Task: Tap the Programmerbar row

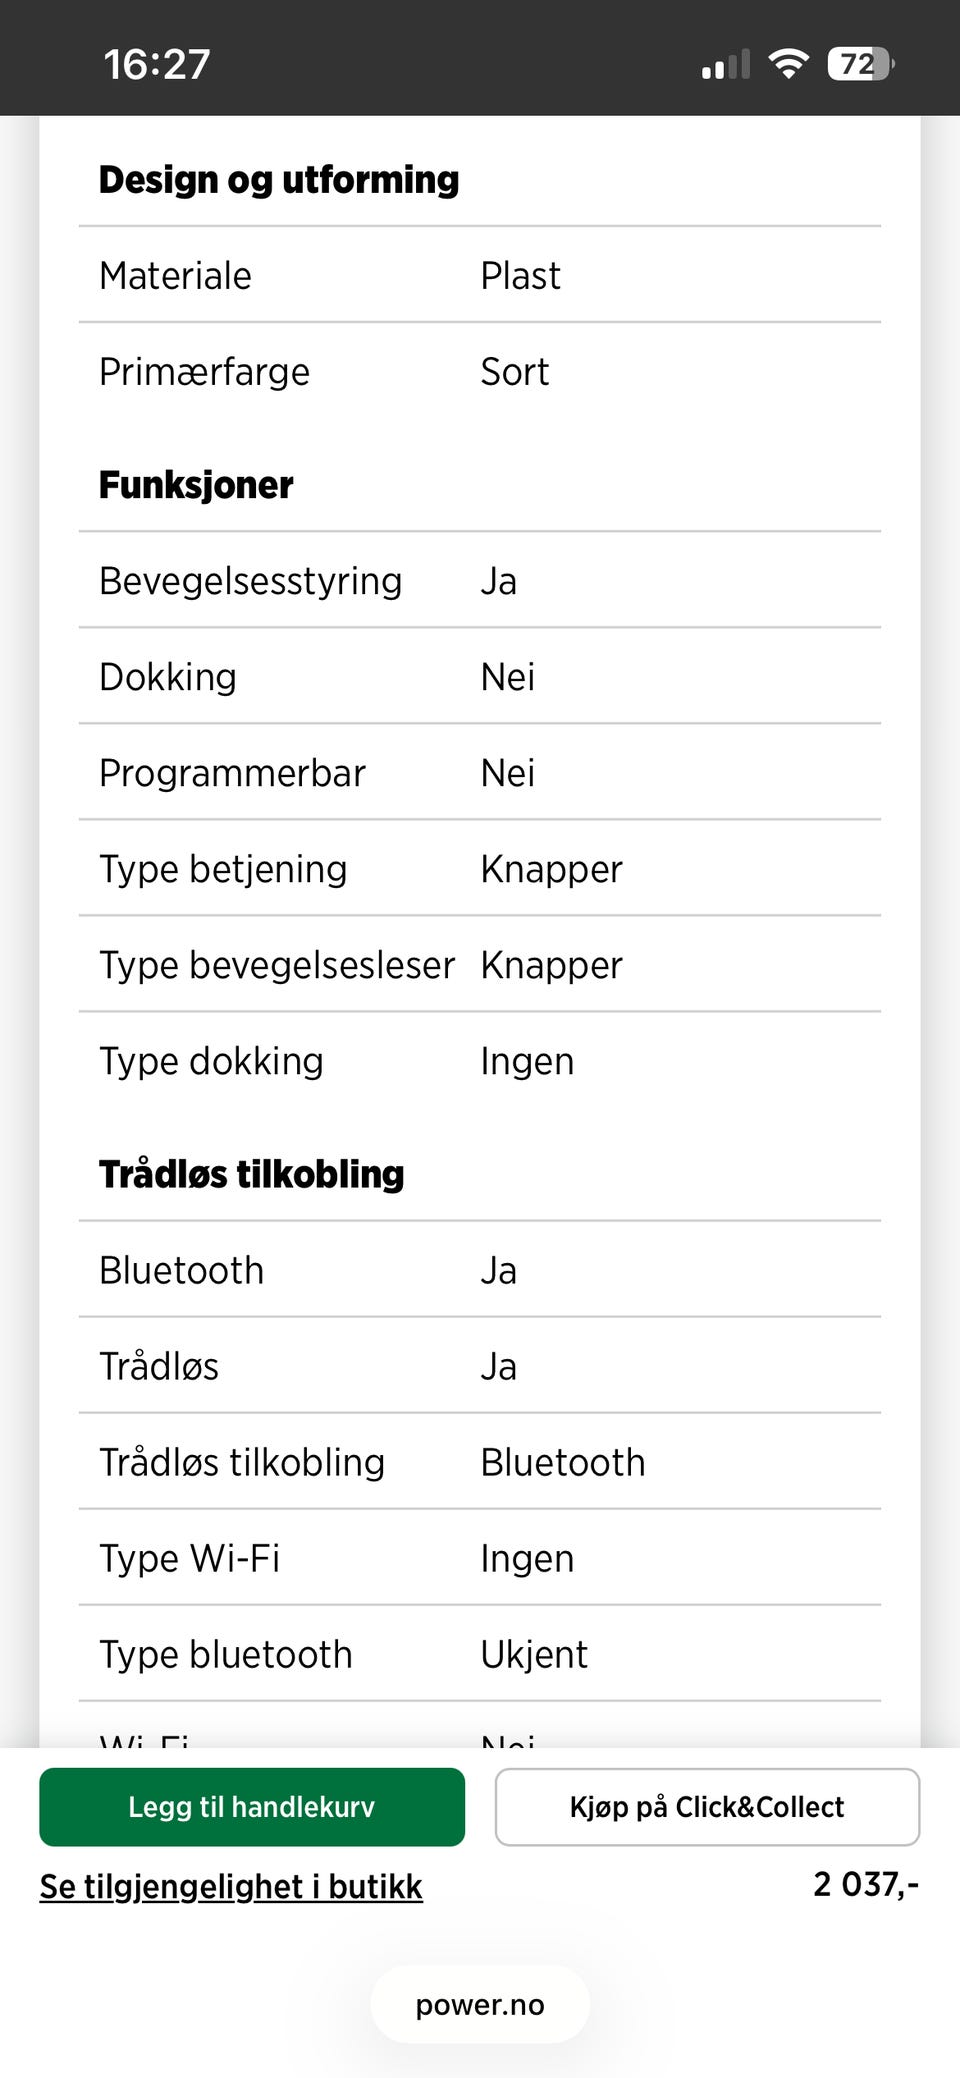Action: pyautogui.click(x=480, y=773)
